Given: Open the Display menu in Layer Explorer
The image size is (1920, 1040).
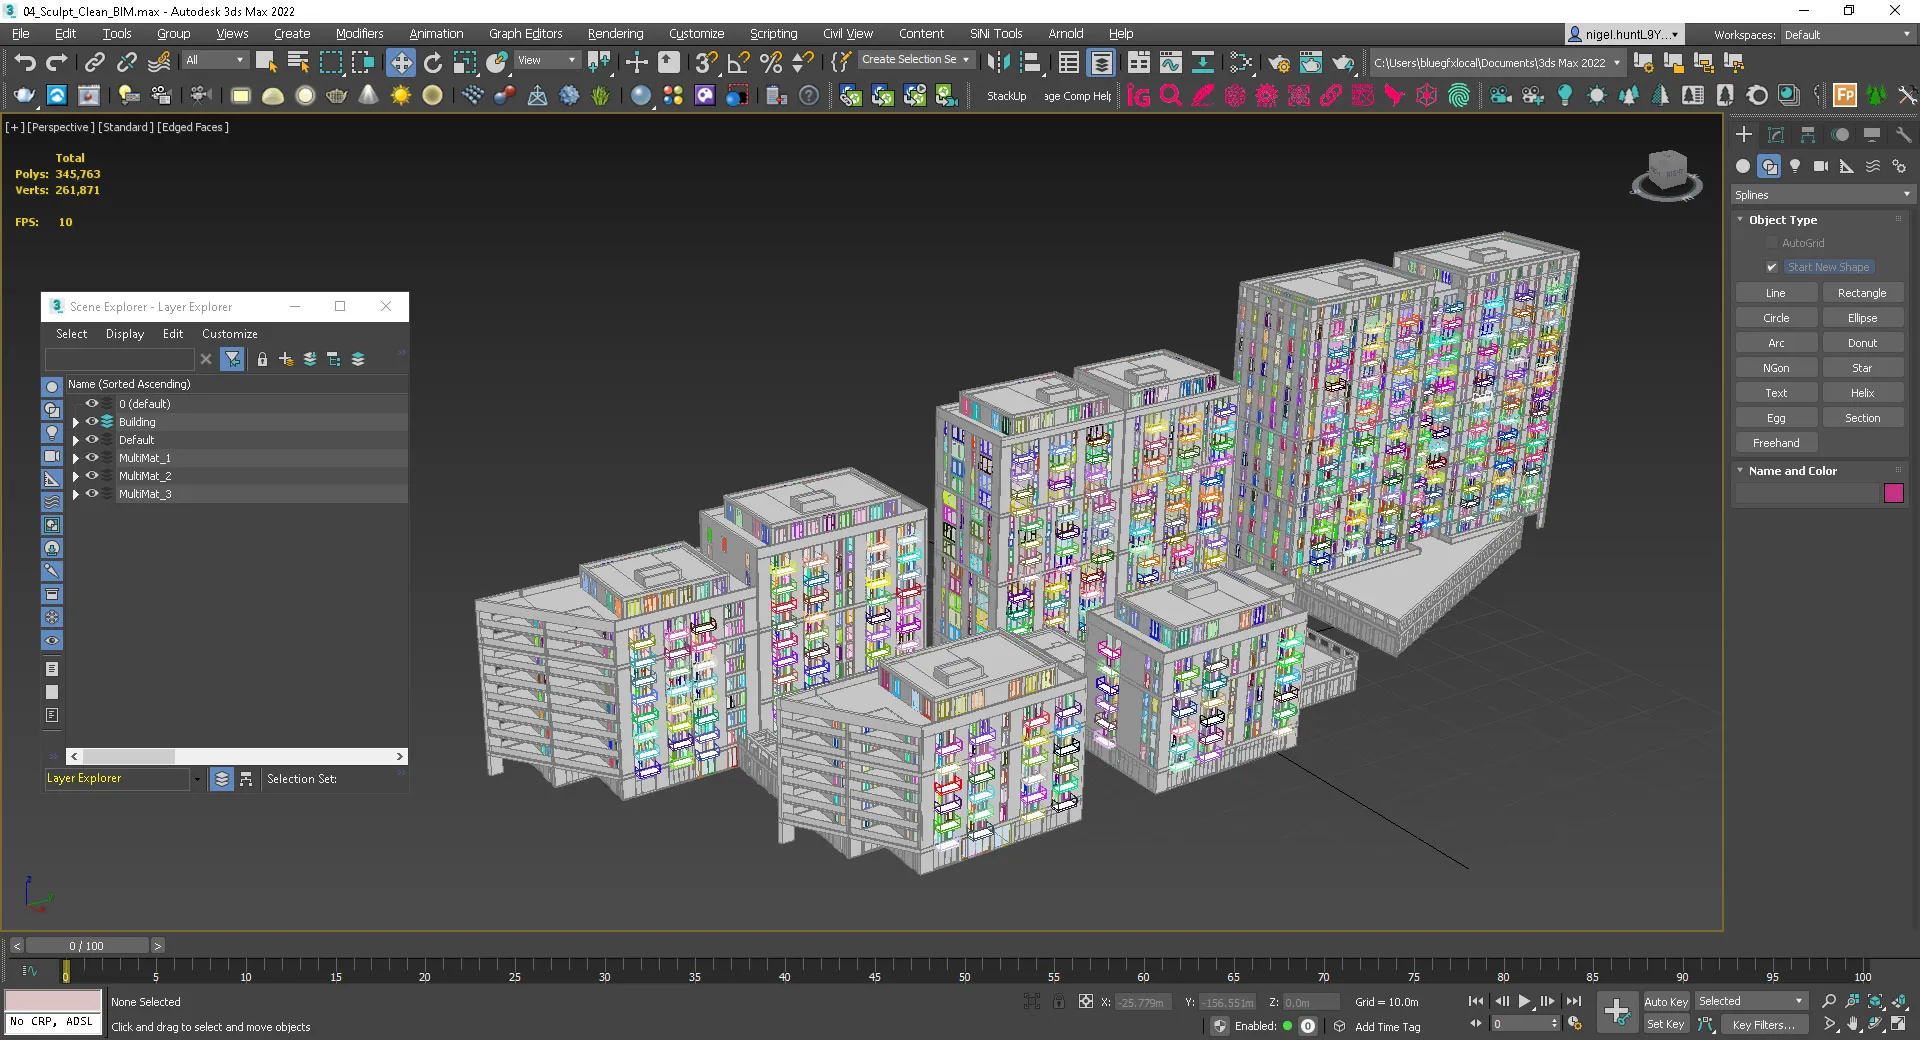Looking at the screenshot, I should coord(125,334).
